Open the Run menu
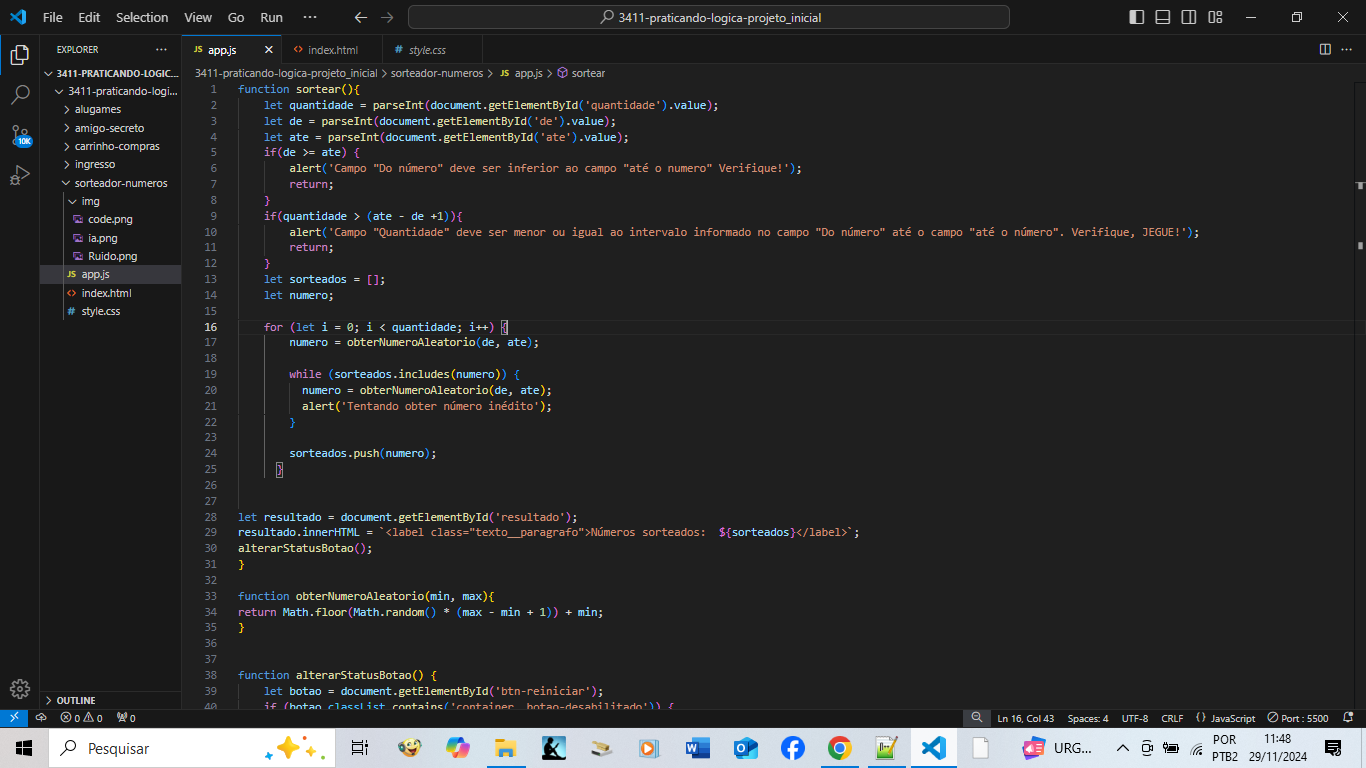1366x768 pixels. click(x=271, y=17)
